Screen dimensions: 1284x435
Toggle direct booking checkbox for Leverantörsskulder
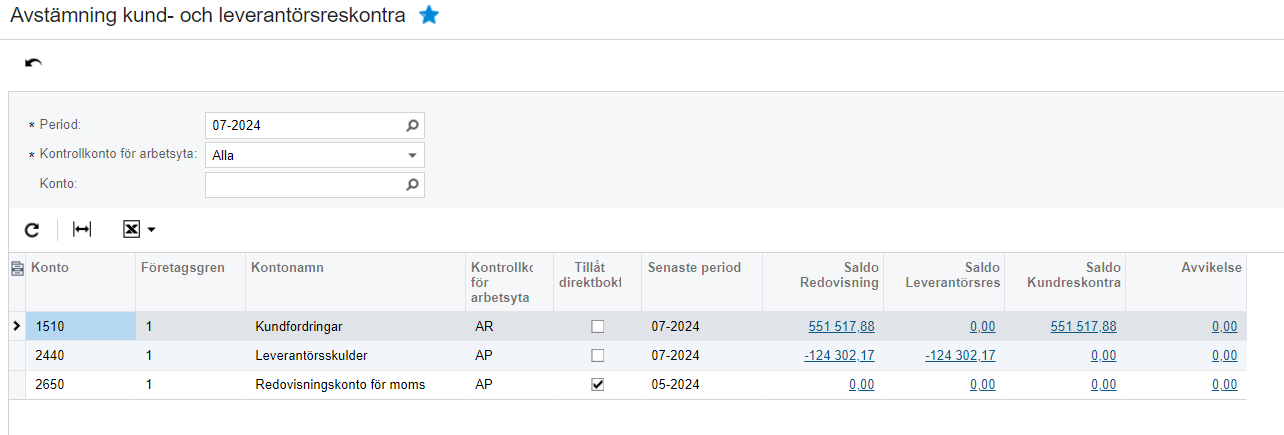(x=598, y=355)
